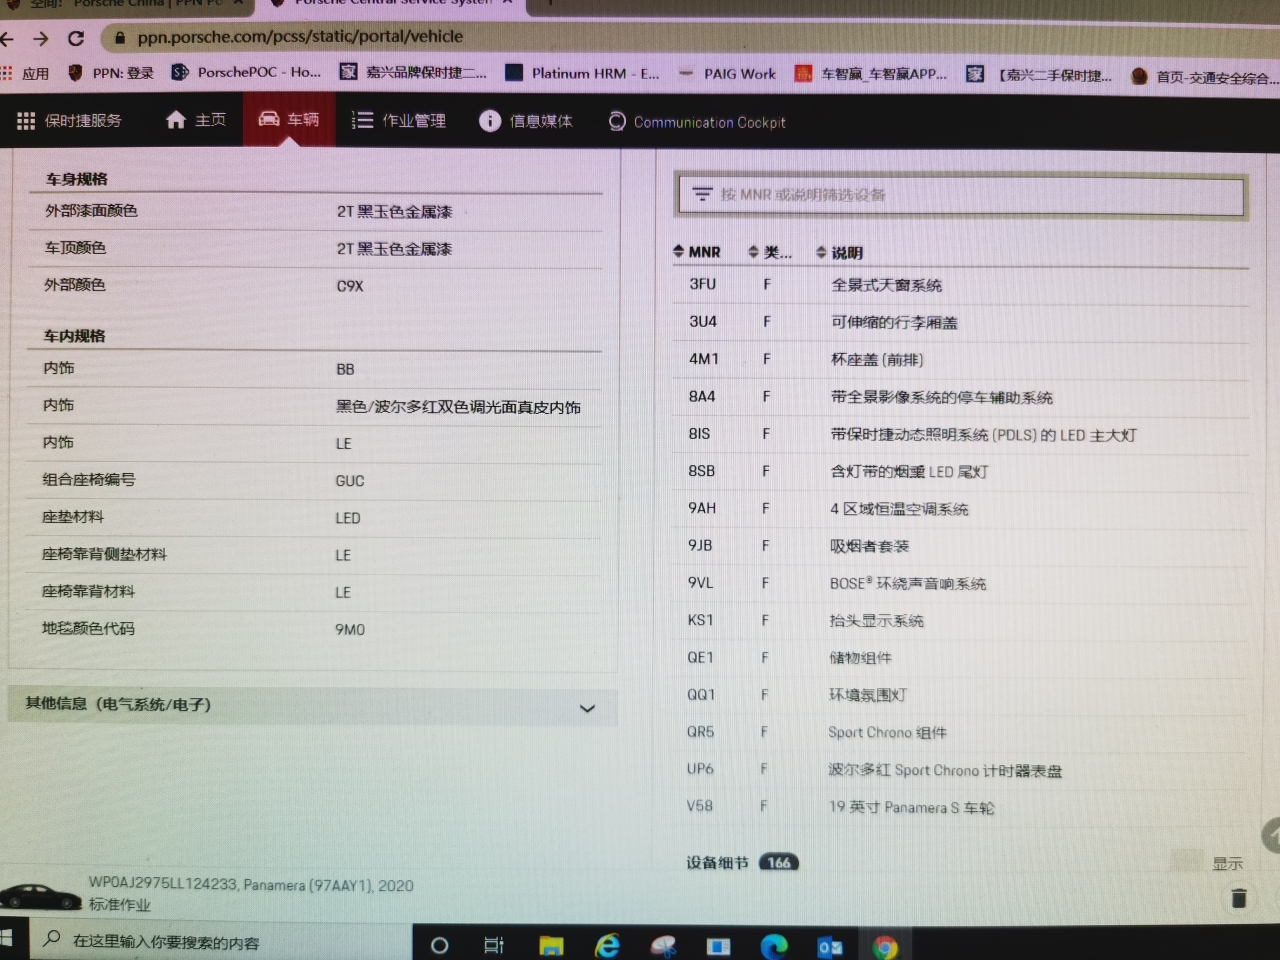Select the 8IS PDLS LED headlight row
This screenshot has width=1280, height=960.
tap(961, 434)
